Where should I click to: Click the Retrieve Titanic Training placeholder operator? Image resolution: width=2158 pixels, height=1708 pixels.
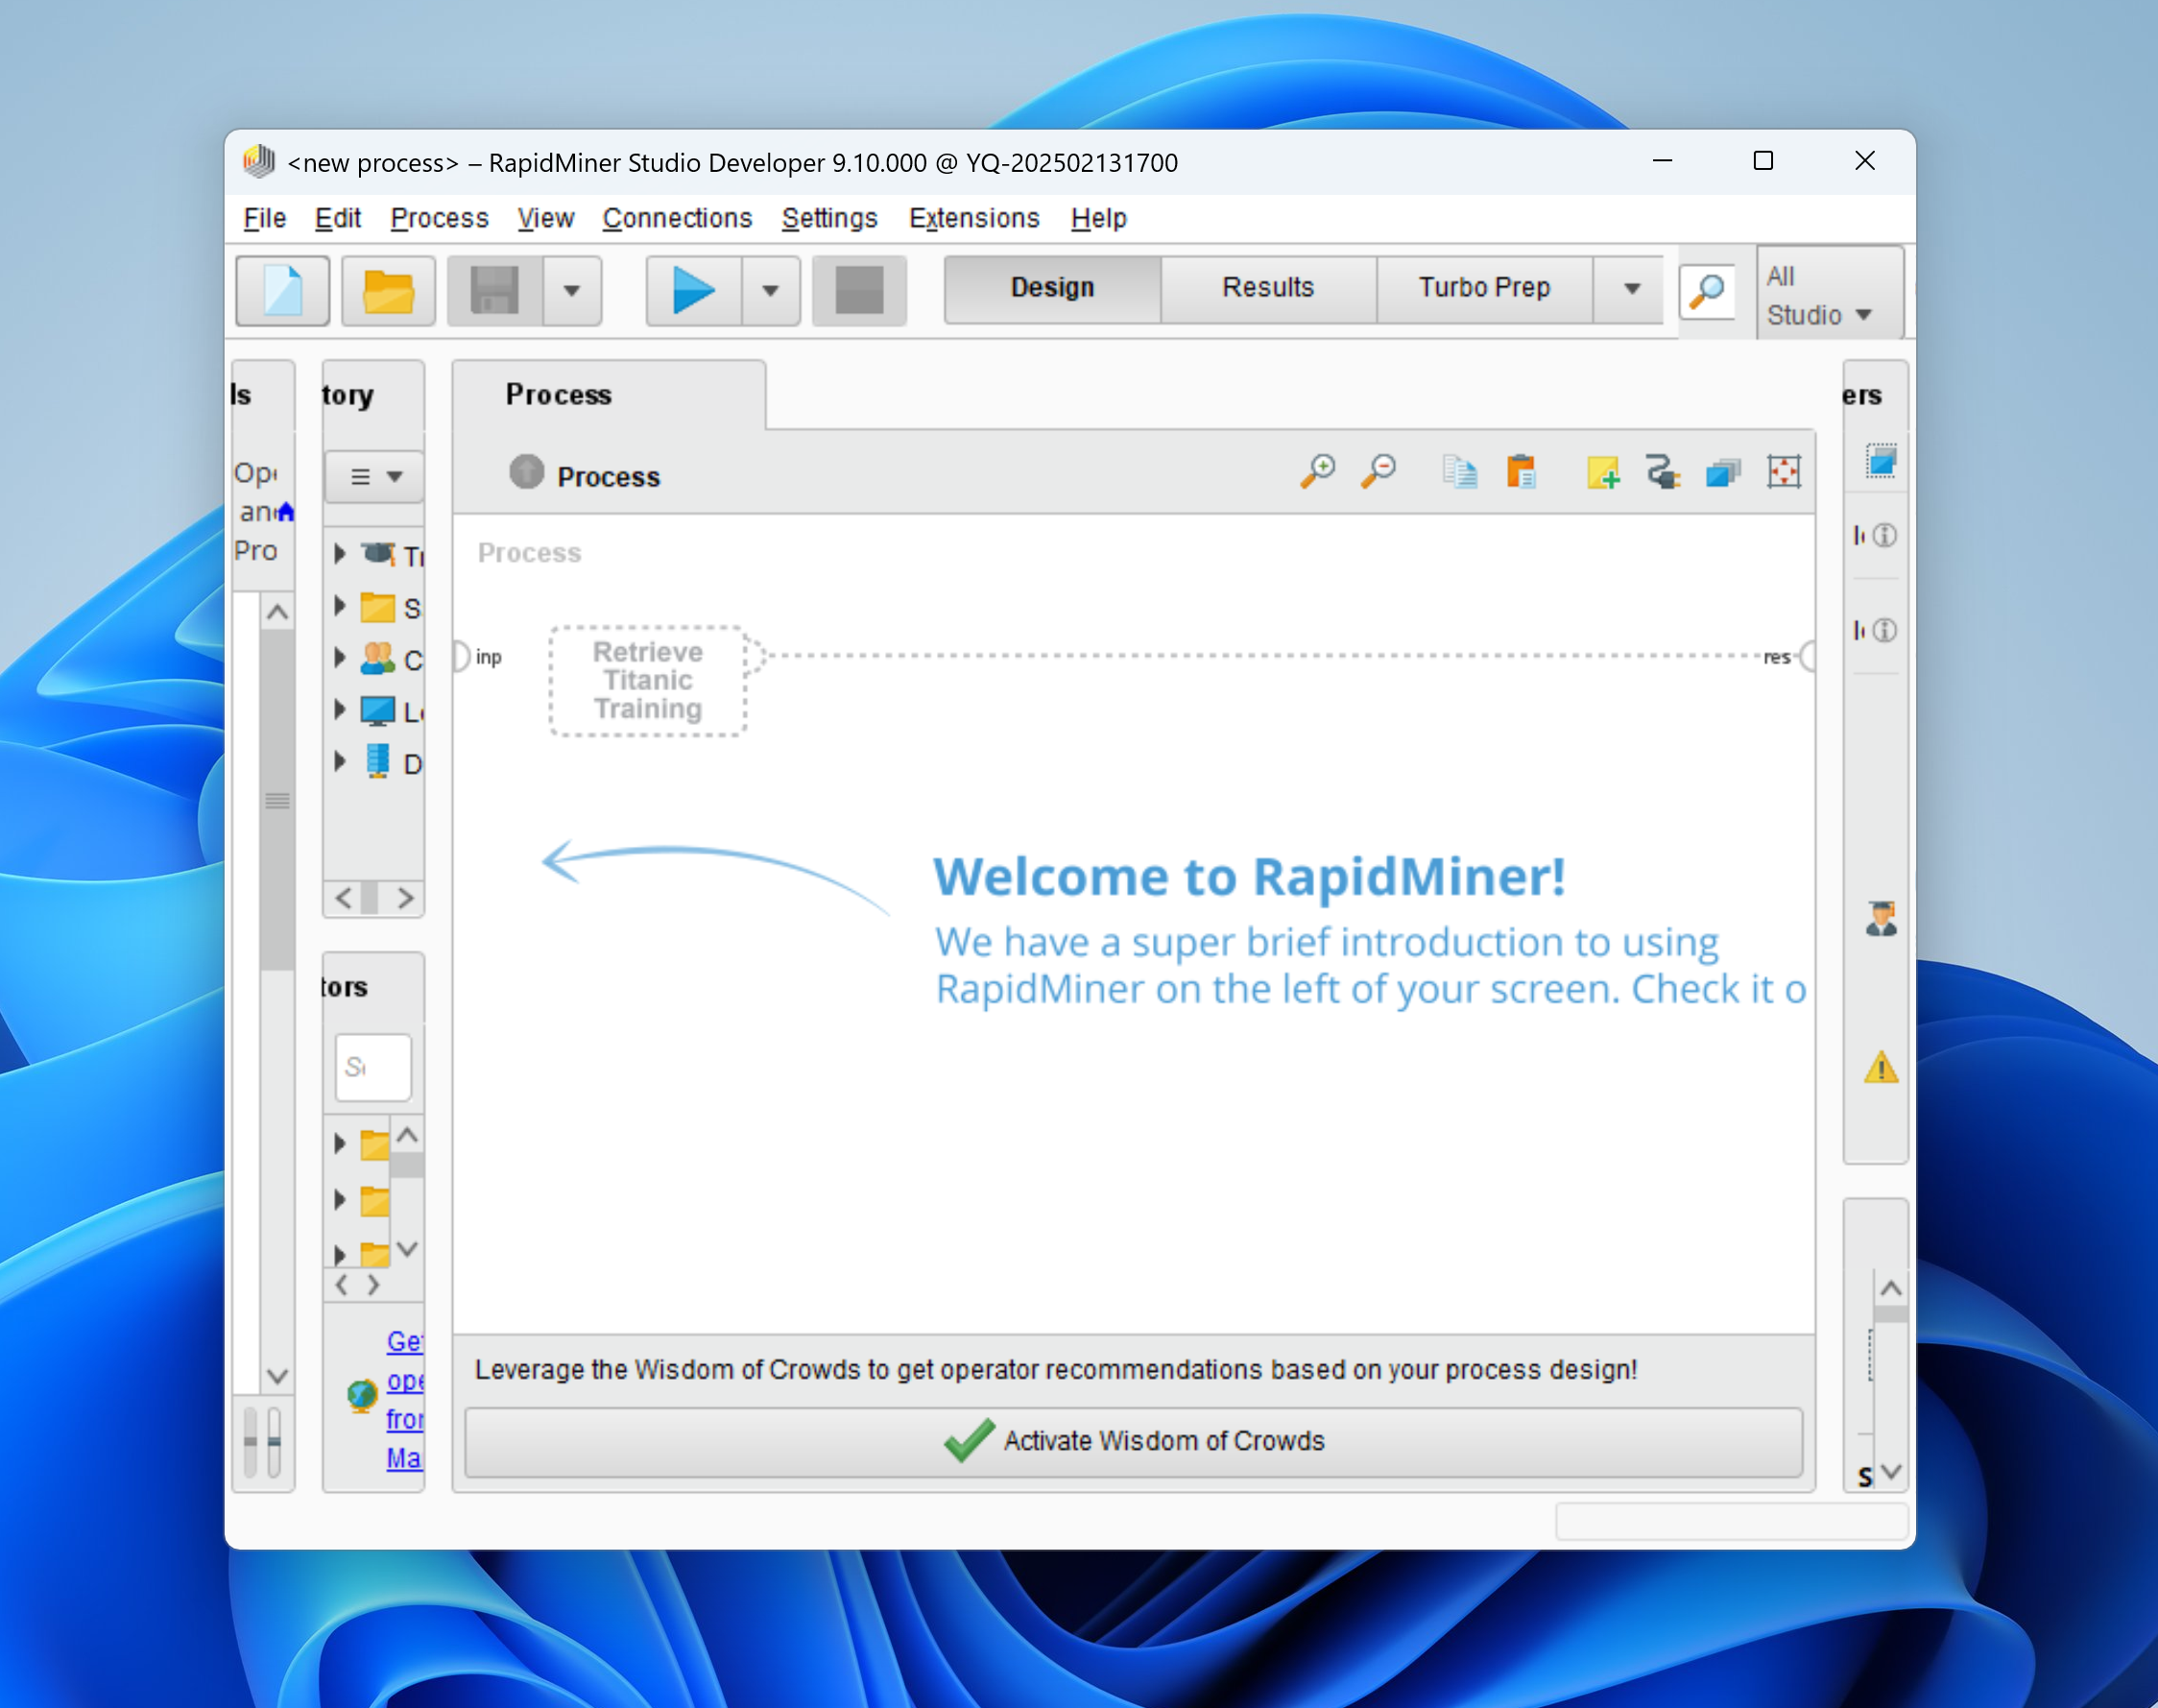pos(648,681)
